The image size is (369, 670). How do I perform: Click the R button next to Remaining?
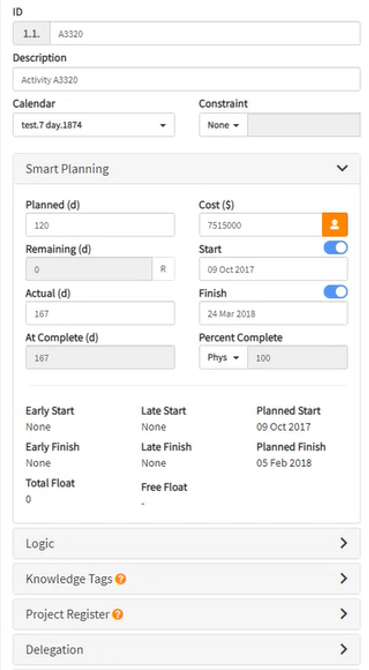point(163,269)
